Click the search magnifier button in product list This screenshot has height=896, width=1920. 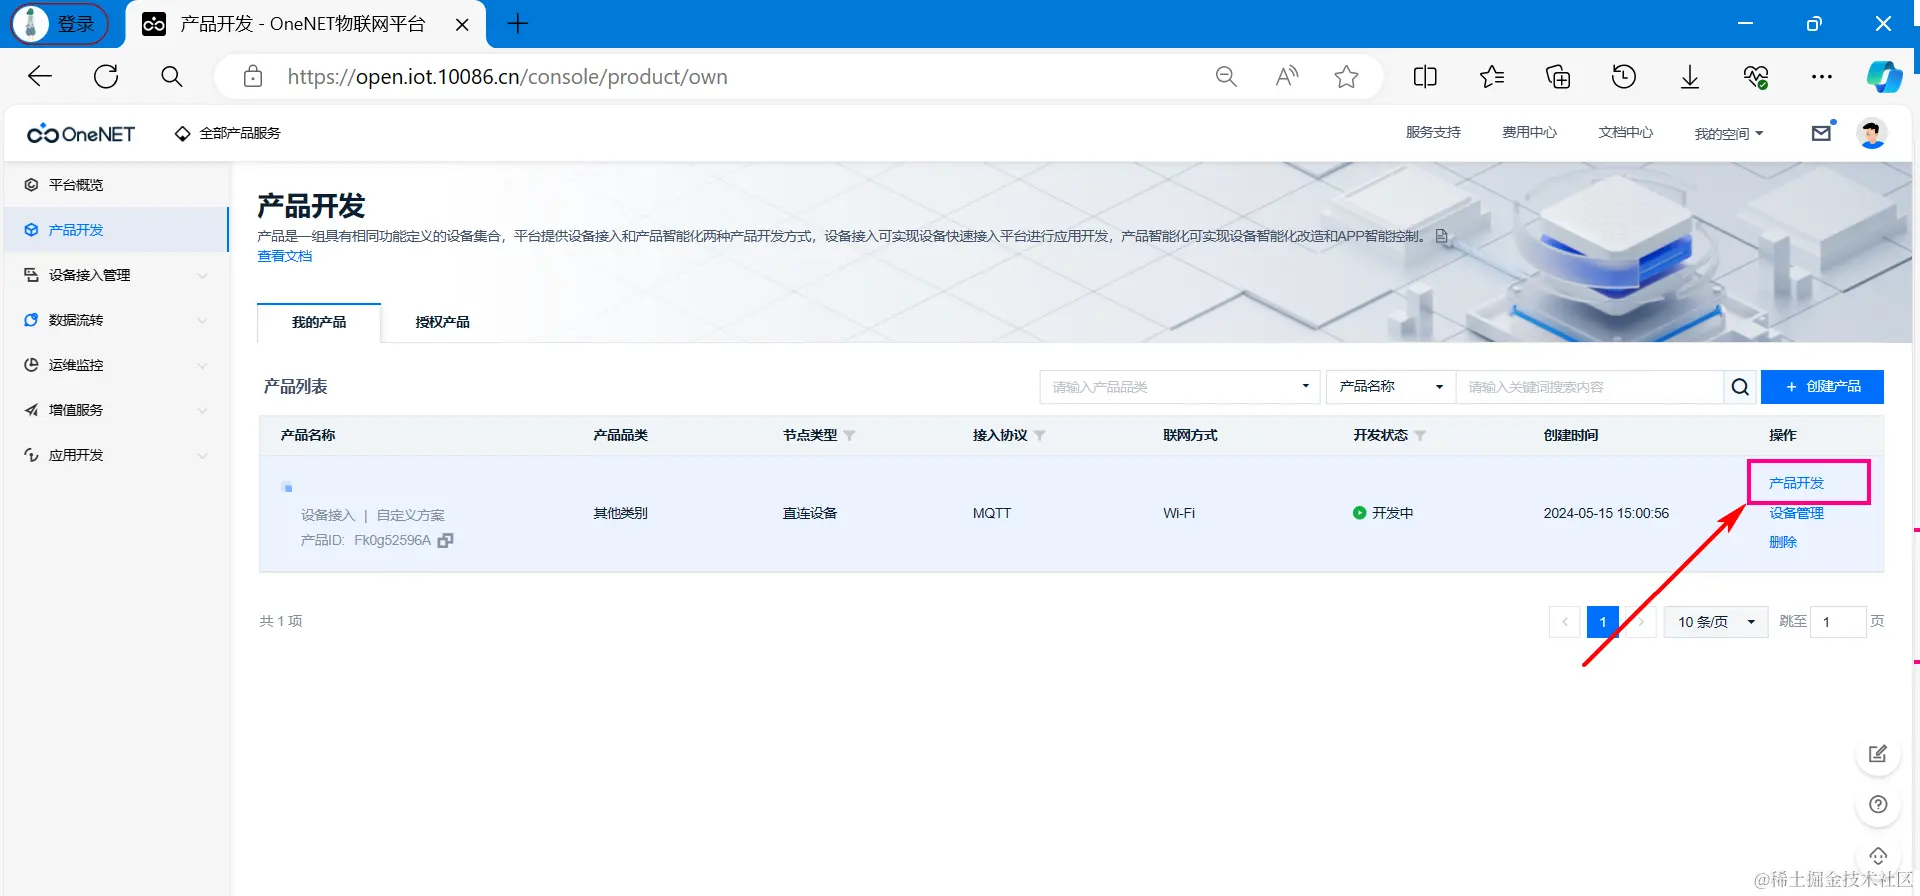pos(1740,387)
